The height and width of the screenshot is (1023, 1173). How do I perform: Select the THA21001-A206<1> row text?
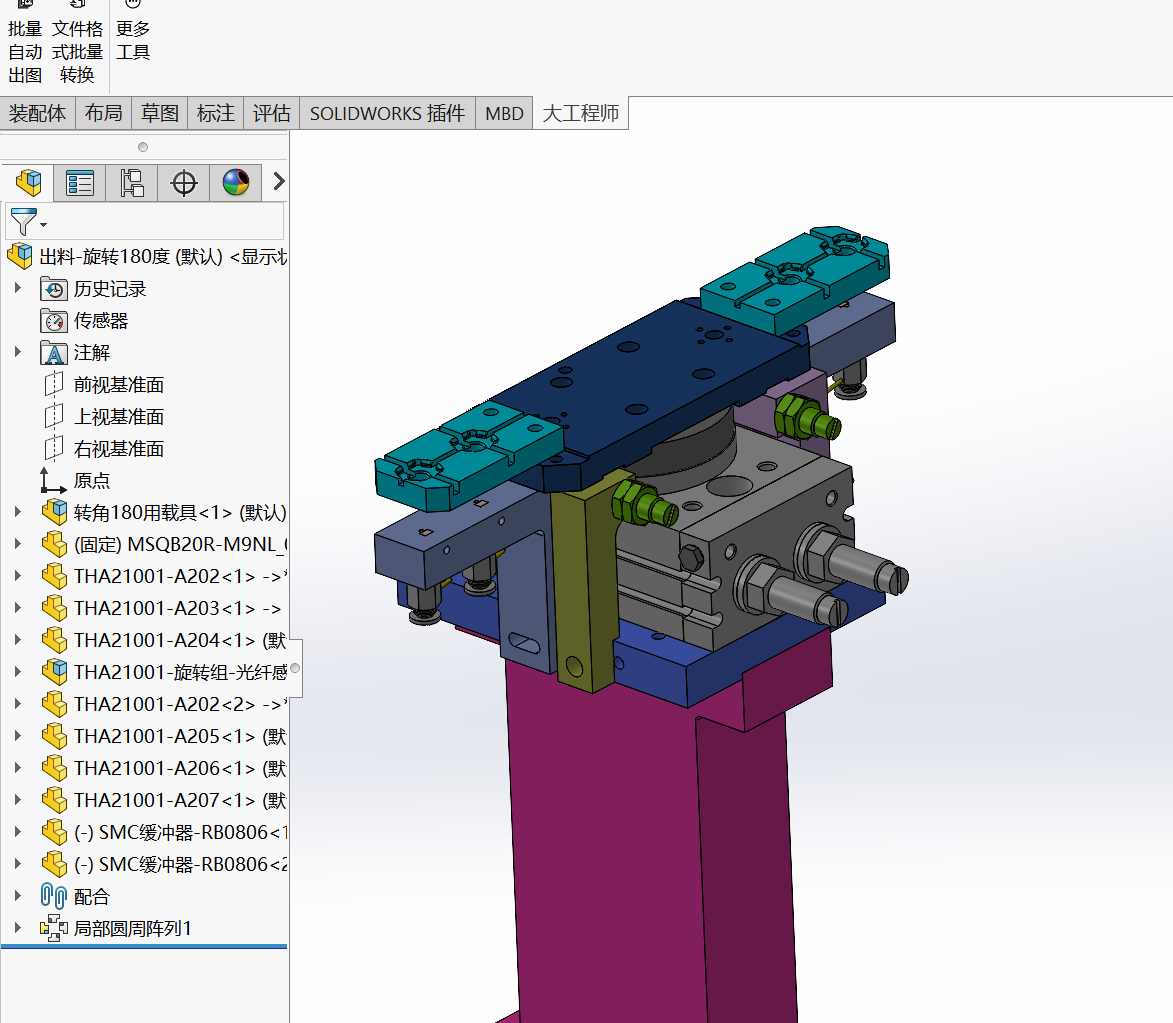pos(180,769)
